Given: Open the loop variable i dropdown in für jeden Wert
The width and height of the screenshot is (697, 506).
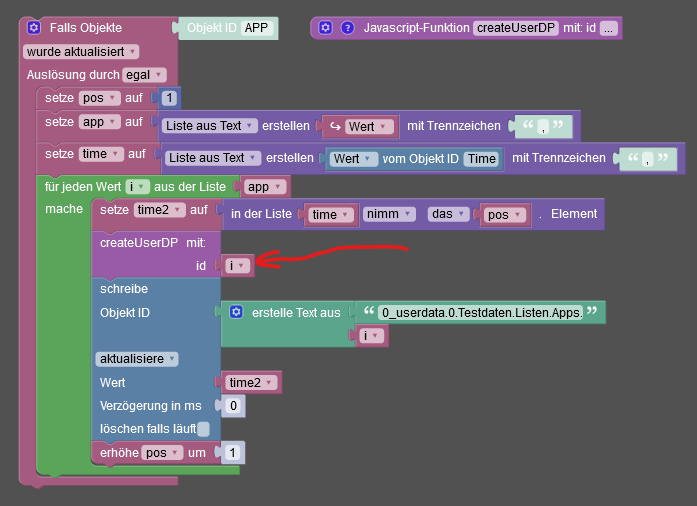Looking at the screenshot, I should coord(137,187).
